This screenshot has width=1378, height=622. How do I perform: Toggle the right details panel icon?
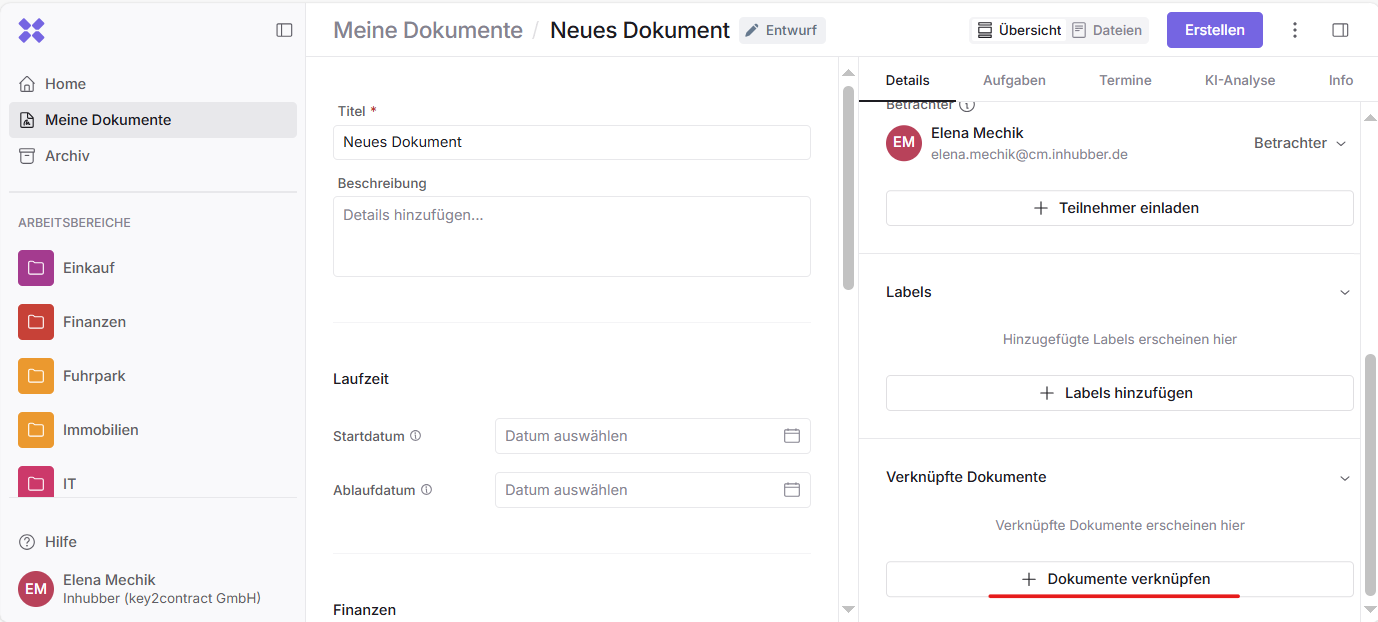tap(1340, 30)
